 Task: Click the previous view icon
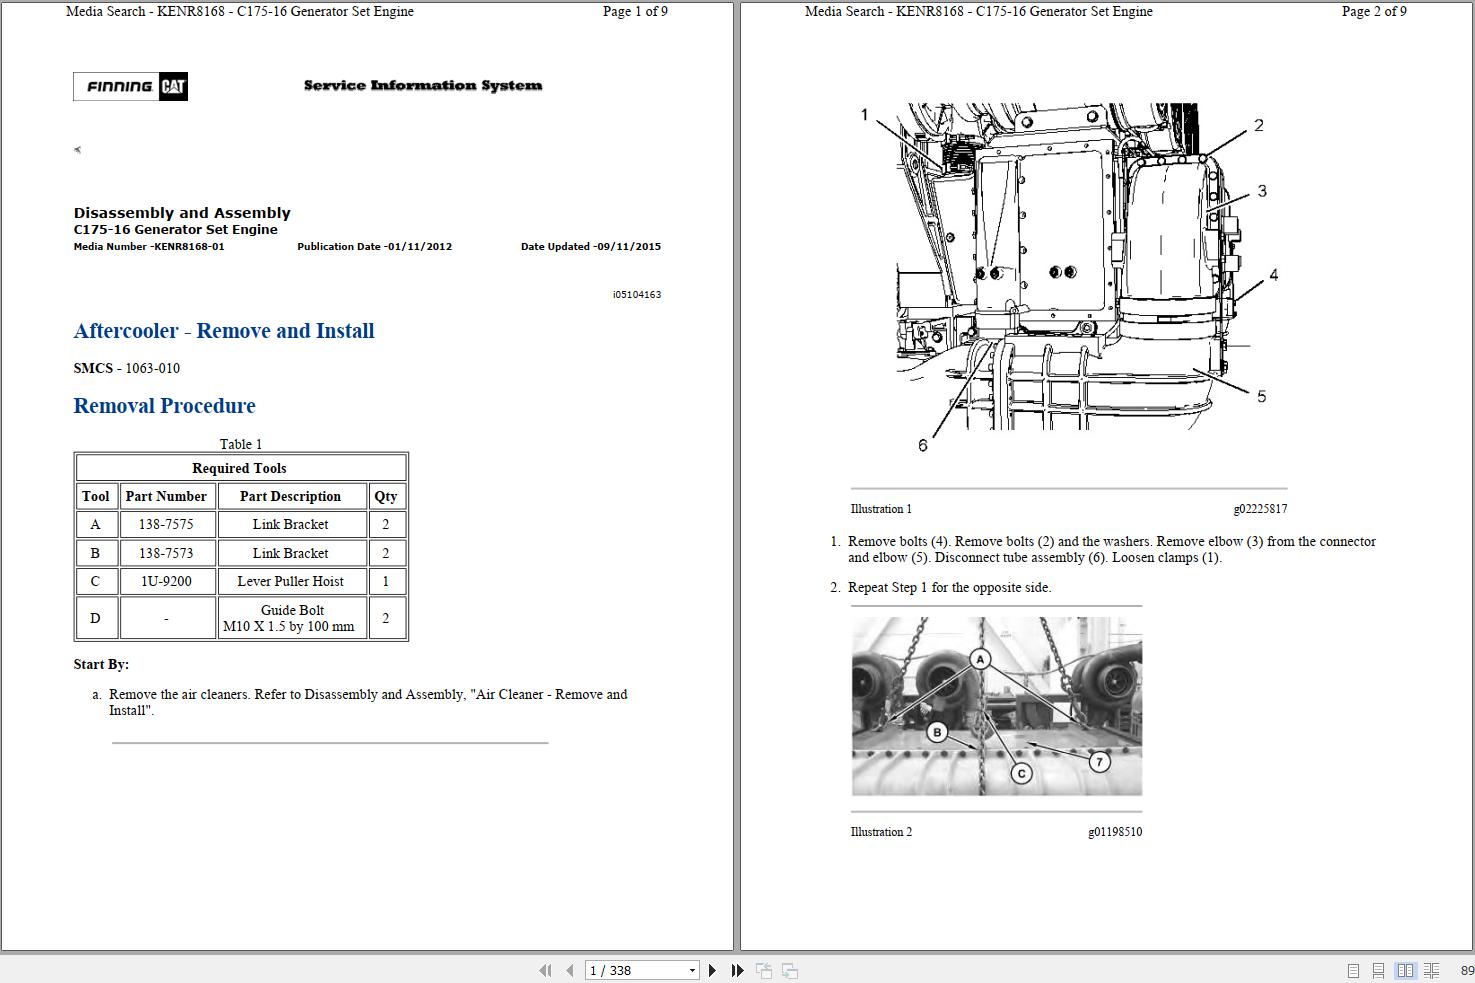coord(764,970)
